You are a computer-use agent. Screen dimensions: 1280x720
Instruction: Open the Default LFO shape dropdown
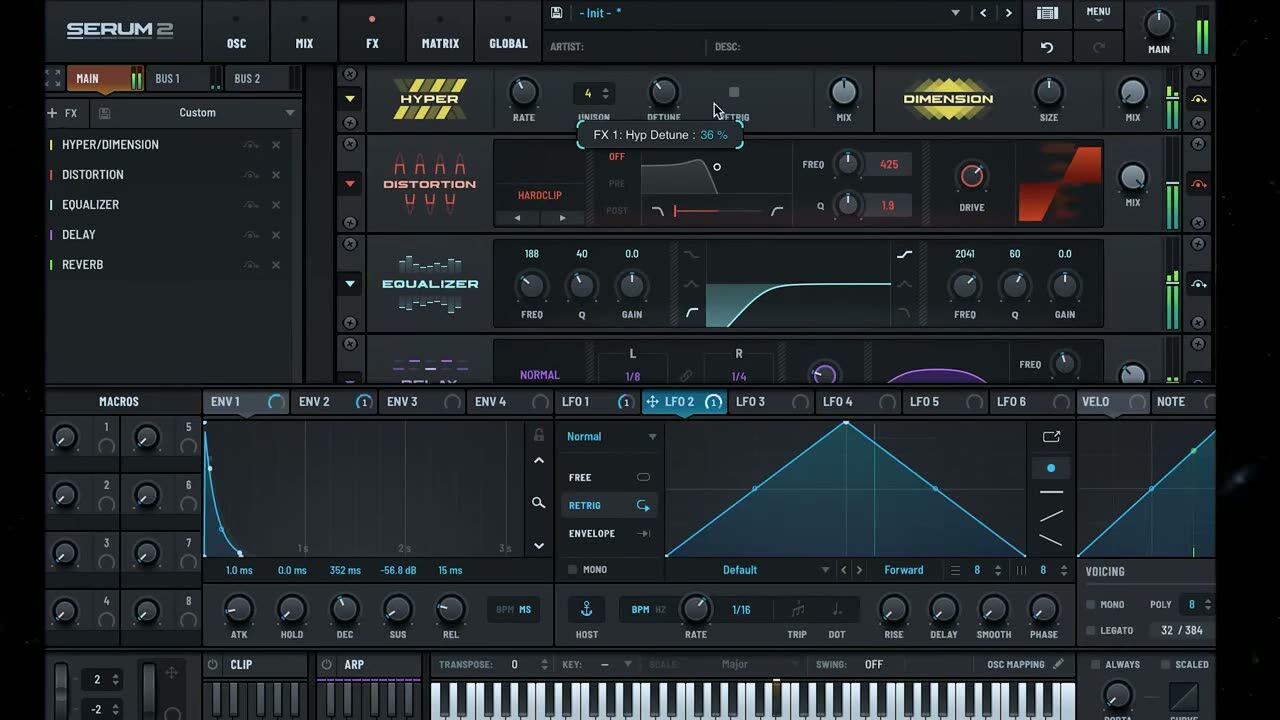pyautogui.click(x=825, y=570)
